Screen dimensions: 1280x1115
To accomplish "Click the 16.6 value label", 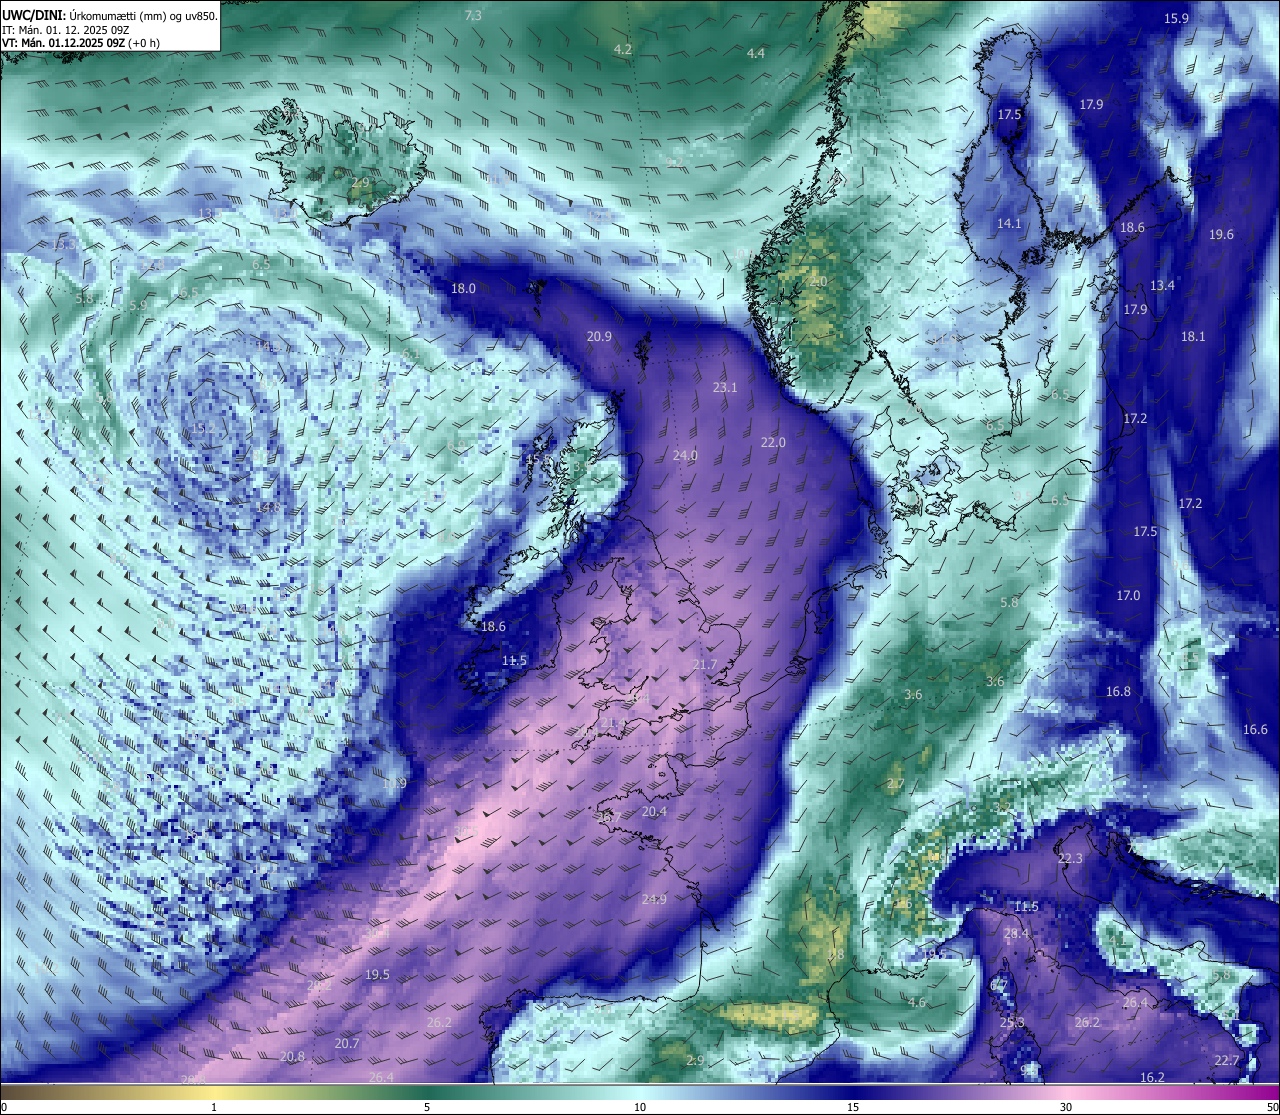I will [1255, 729].
